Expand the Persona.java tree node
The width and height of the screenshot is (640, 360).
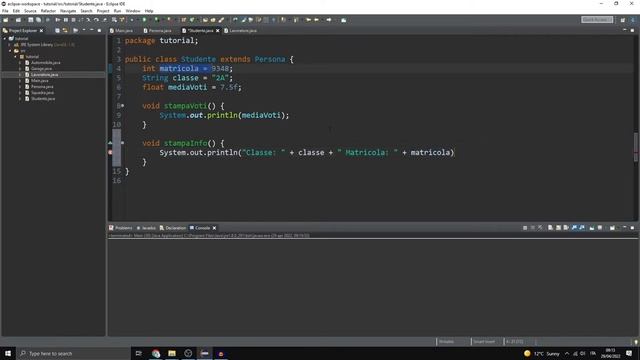pyautogui.click(x=20, y=87)
